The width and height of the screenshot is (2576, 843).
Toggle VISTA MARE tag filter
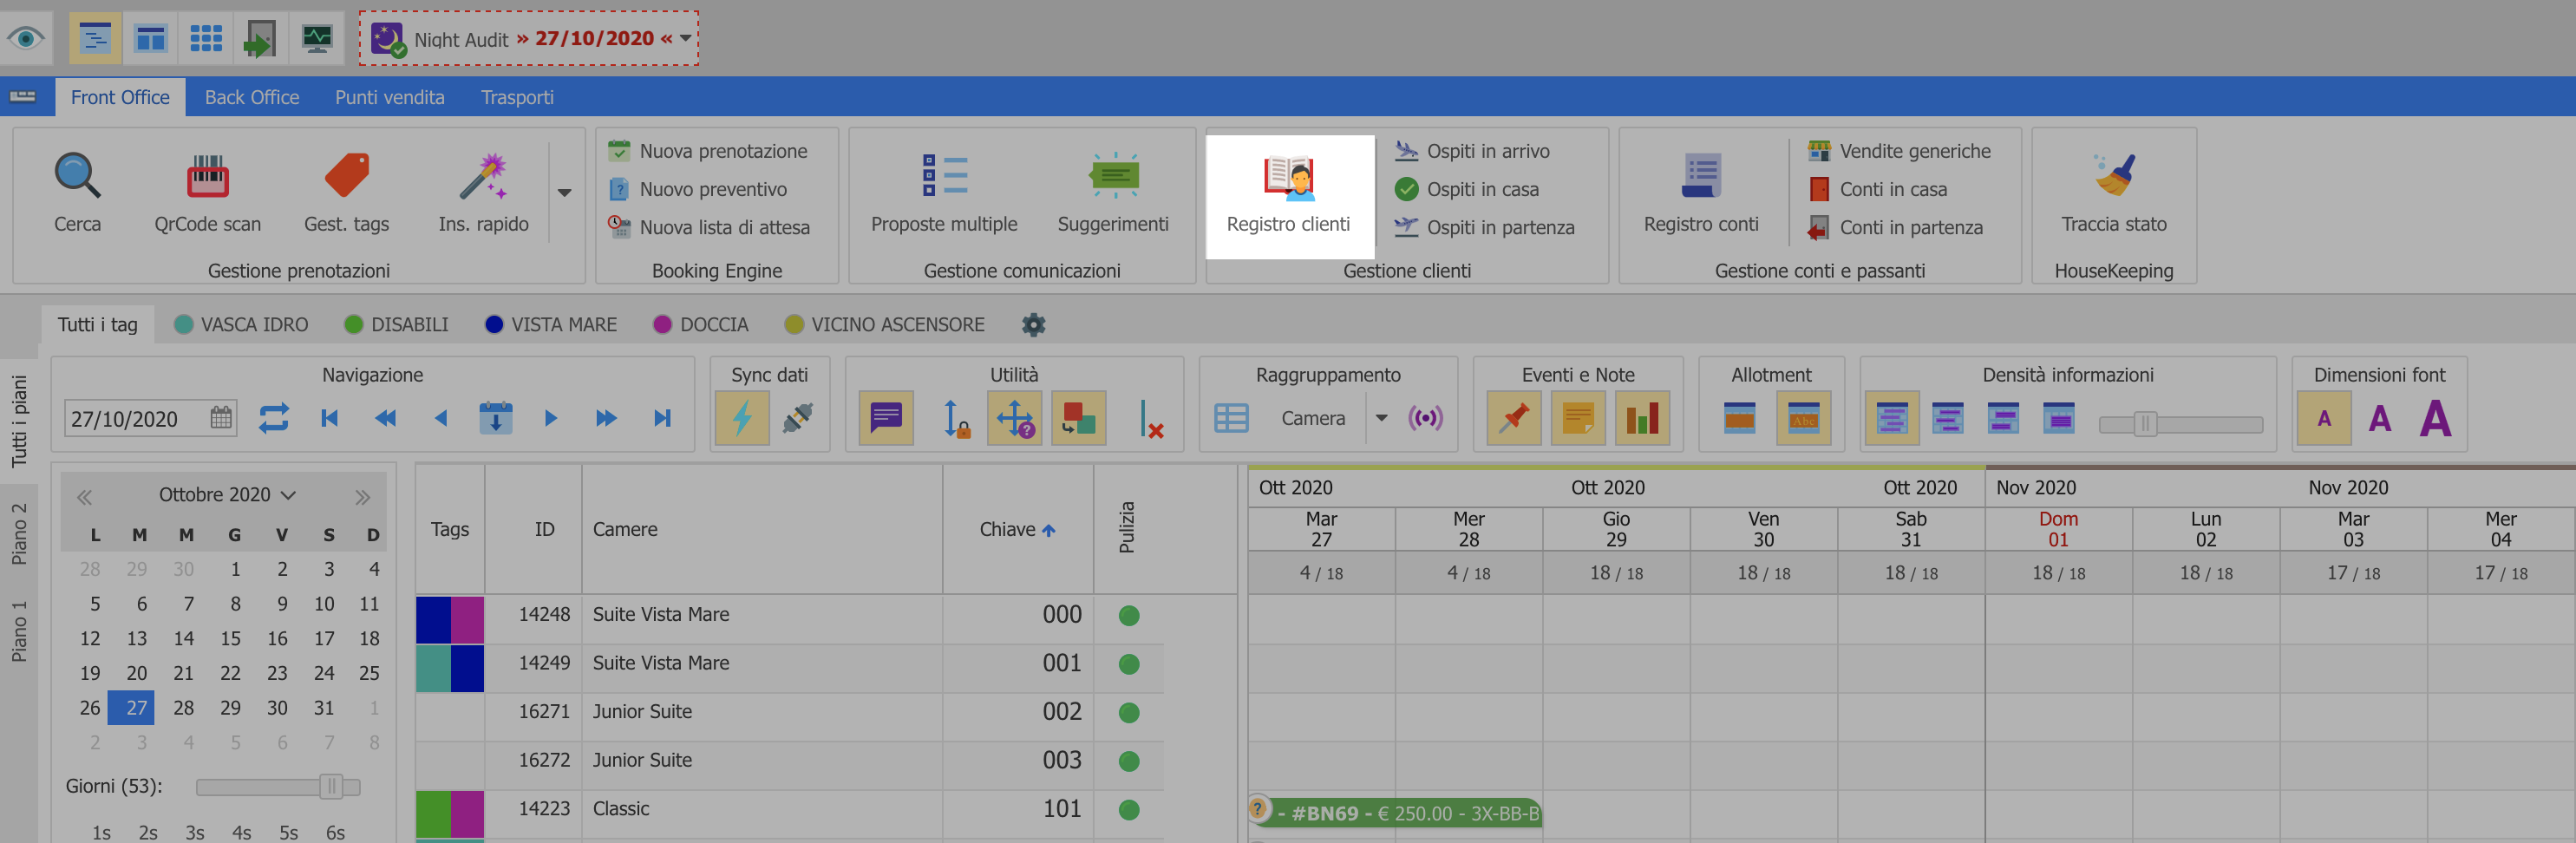(x=551, y=324)
